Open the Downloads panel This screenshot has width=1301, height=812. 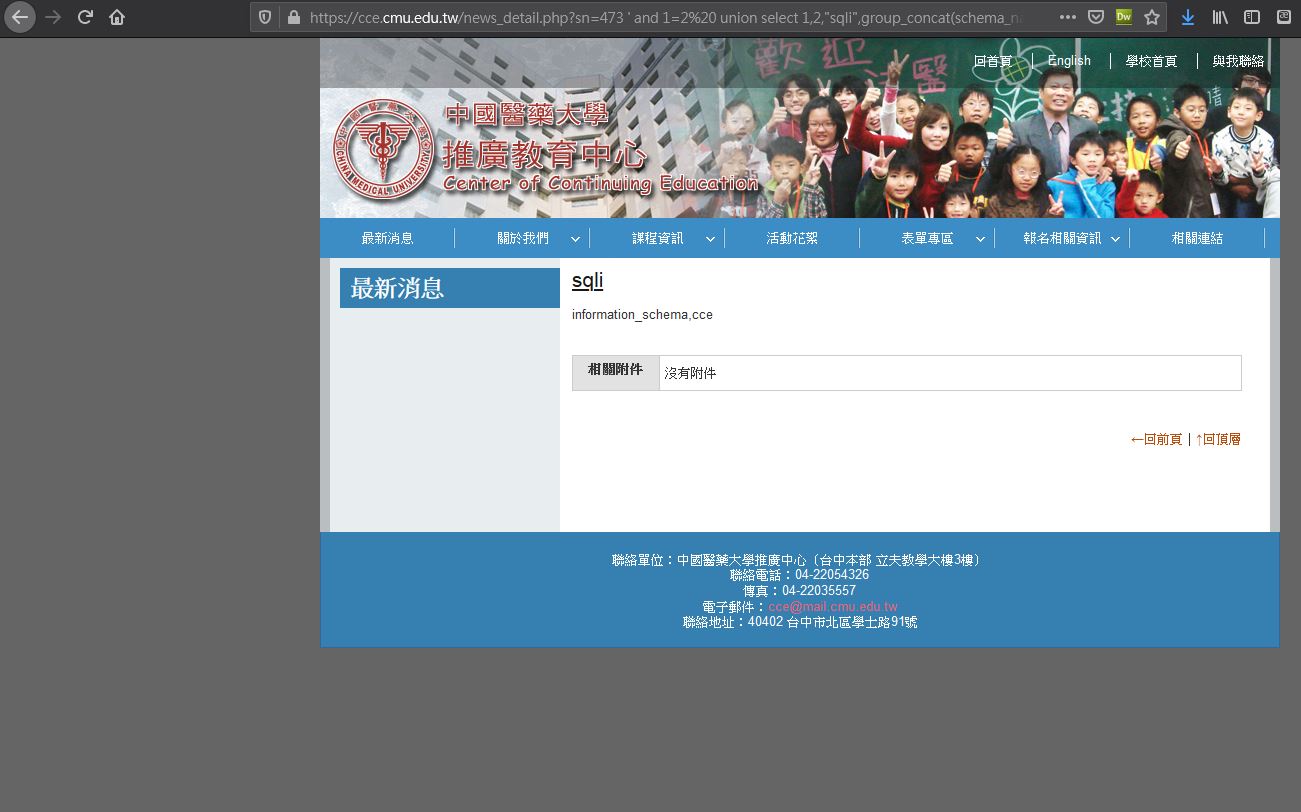[1188, 17]
